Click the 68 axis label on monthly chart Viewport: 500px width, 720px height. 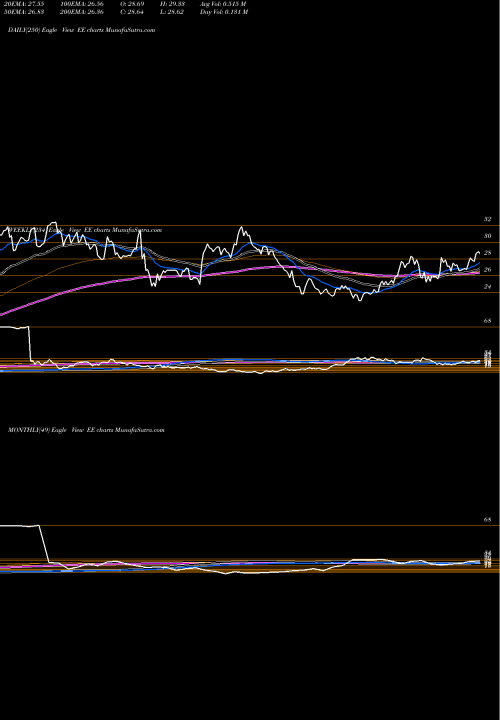(x=488, y=520)
